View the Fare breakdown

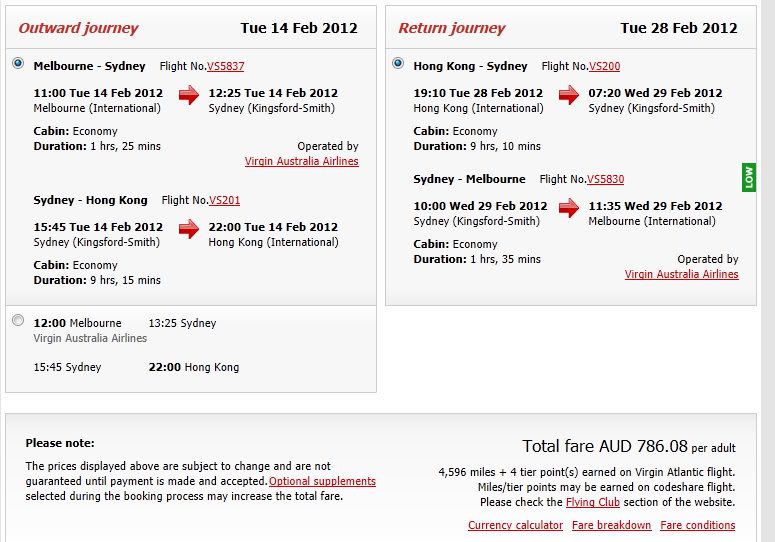point(611,525)
